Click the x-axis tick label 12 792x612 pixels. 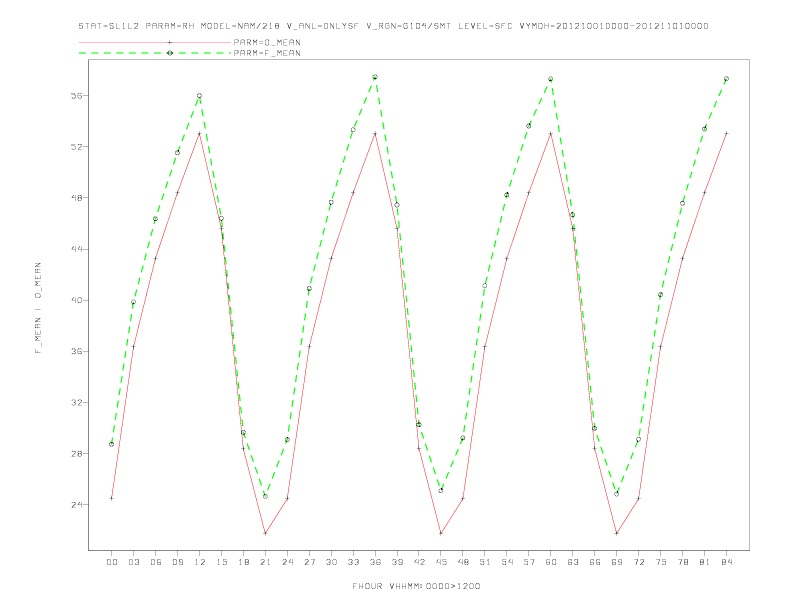200,562
